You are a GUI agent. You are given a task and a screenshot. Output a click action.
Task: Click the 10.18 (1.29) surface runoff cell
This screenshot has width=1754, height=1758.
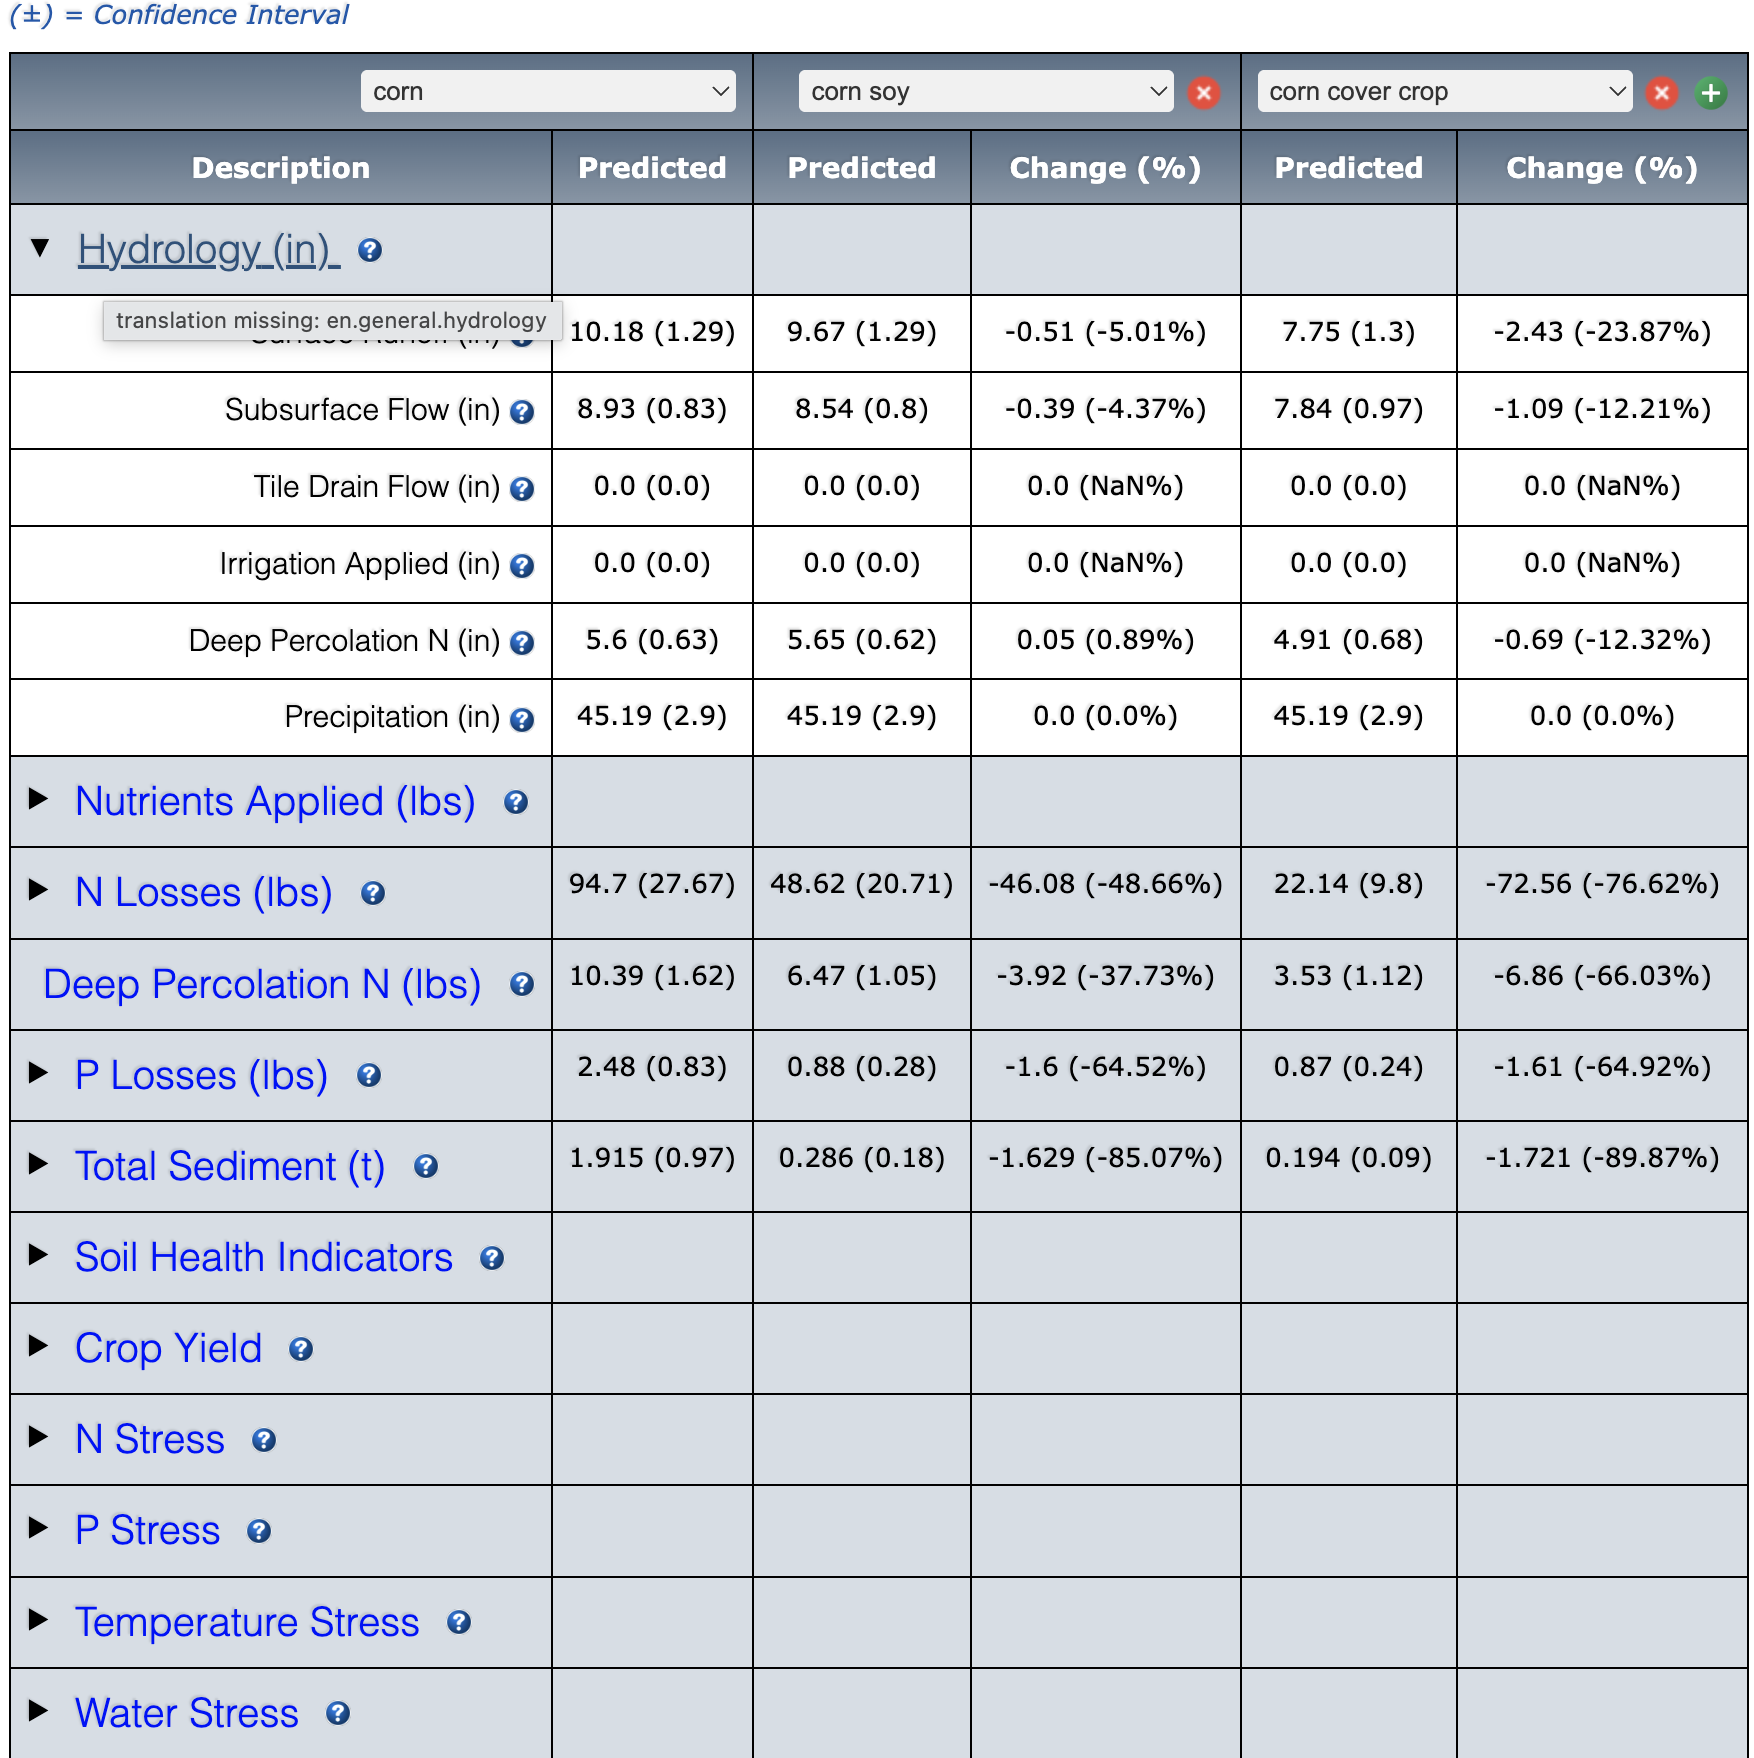point(652,332)
